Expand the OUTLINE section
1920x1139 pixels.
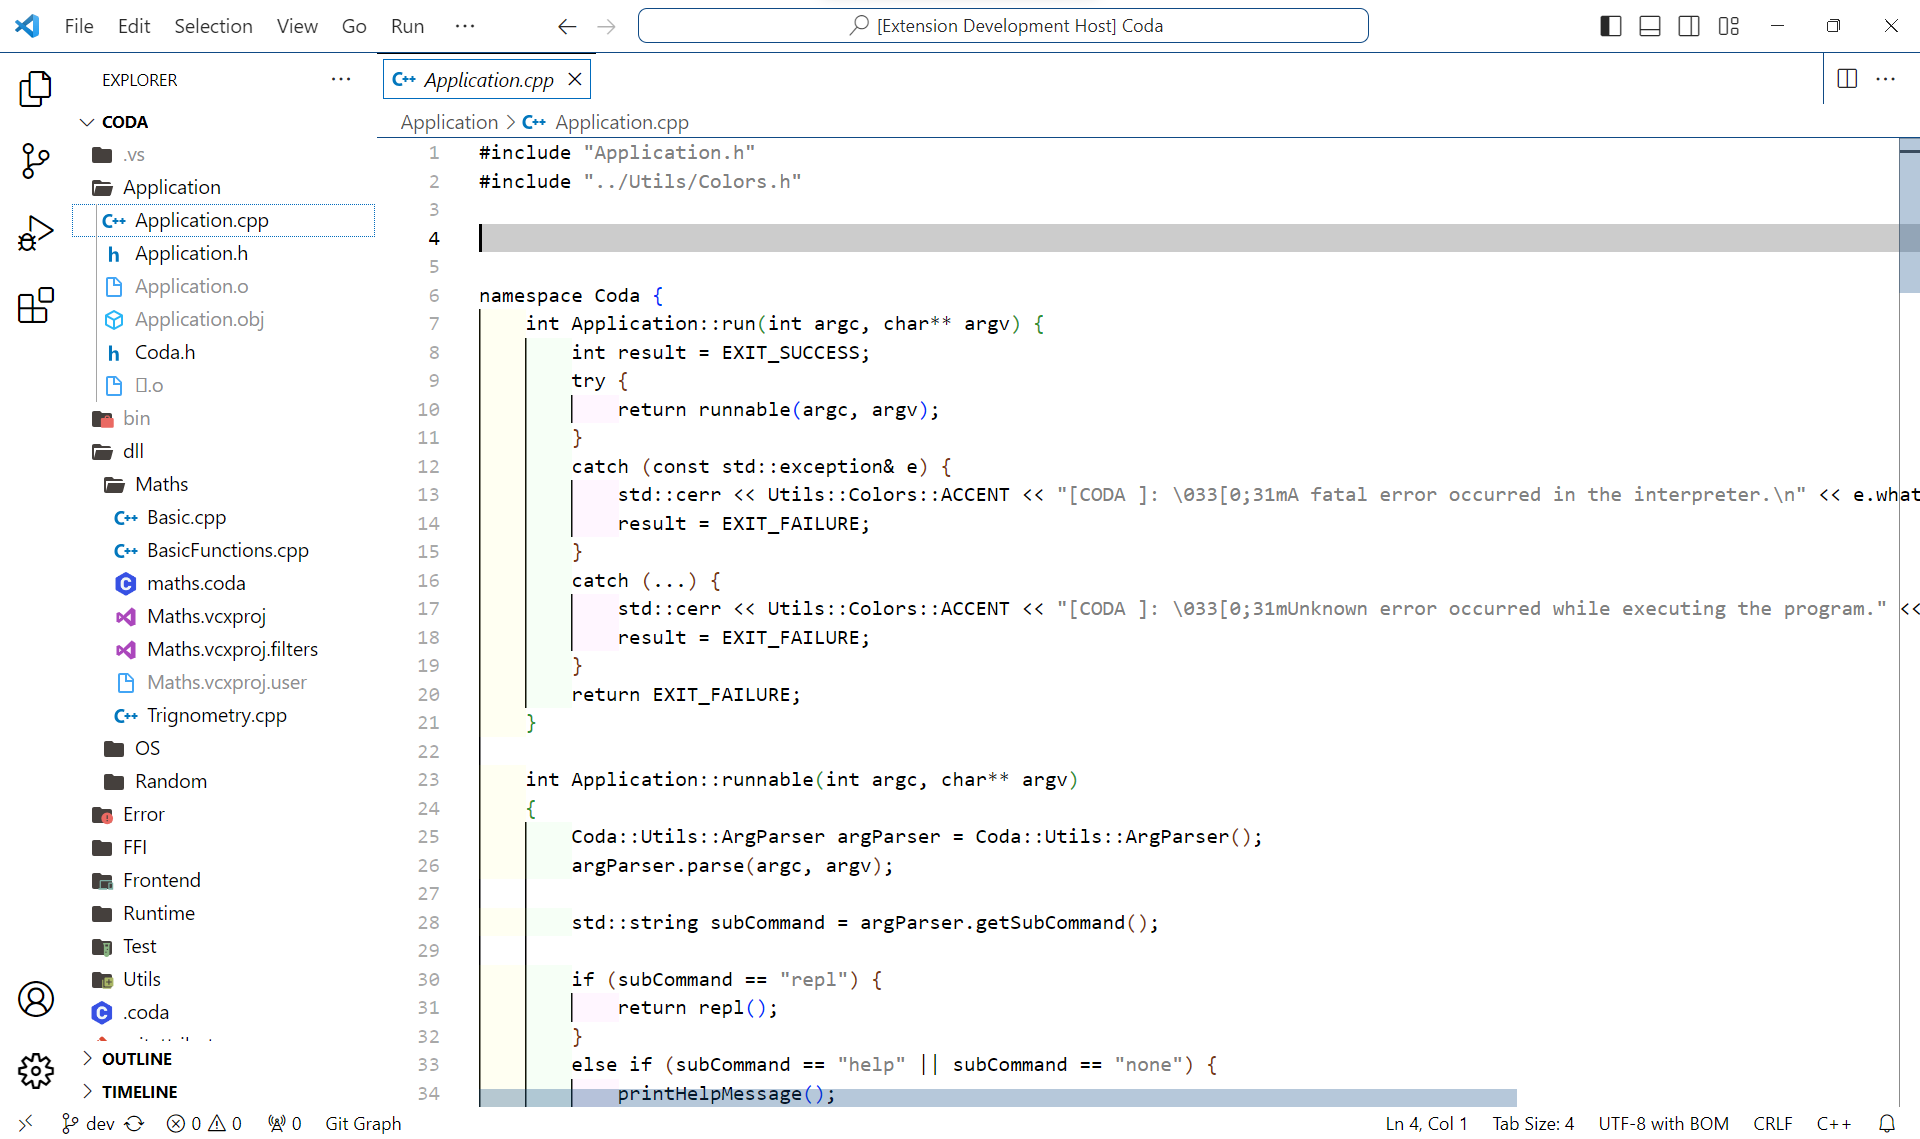(x=226, y=1059)
